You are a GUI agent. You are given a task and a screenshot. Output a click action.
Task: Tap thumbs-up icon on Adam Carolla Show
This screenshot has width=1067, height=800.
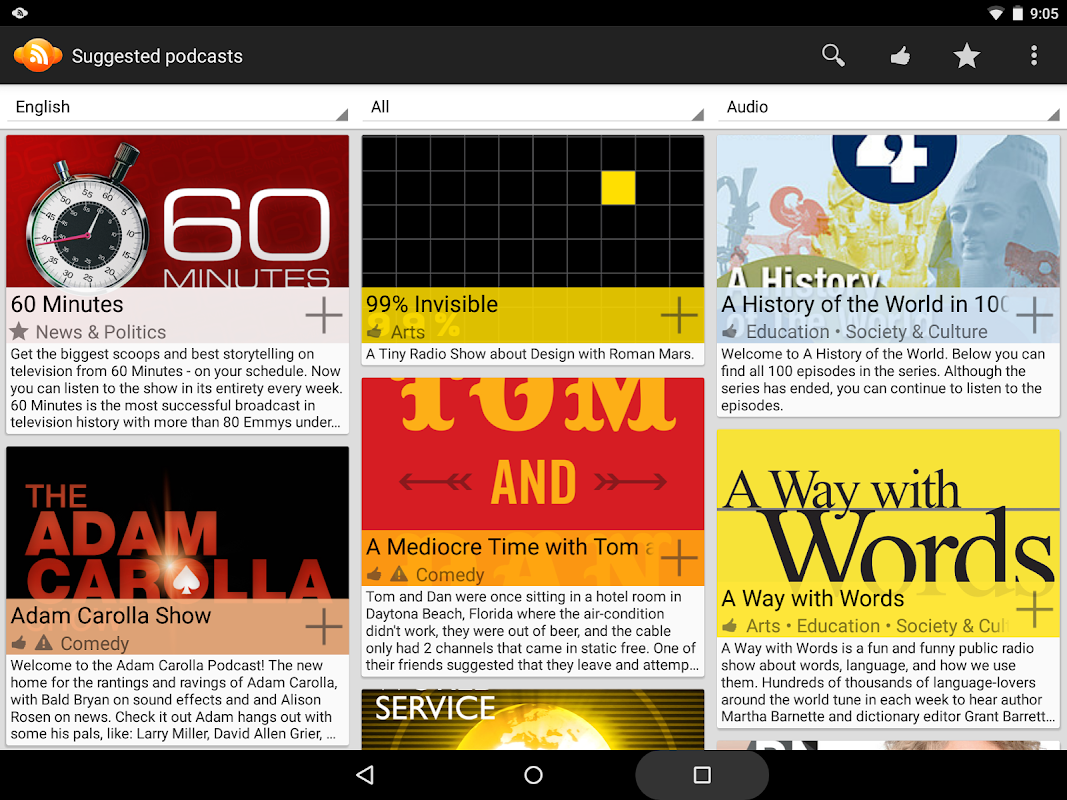coord(19,642)
